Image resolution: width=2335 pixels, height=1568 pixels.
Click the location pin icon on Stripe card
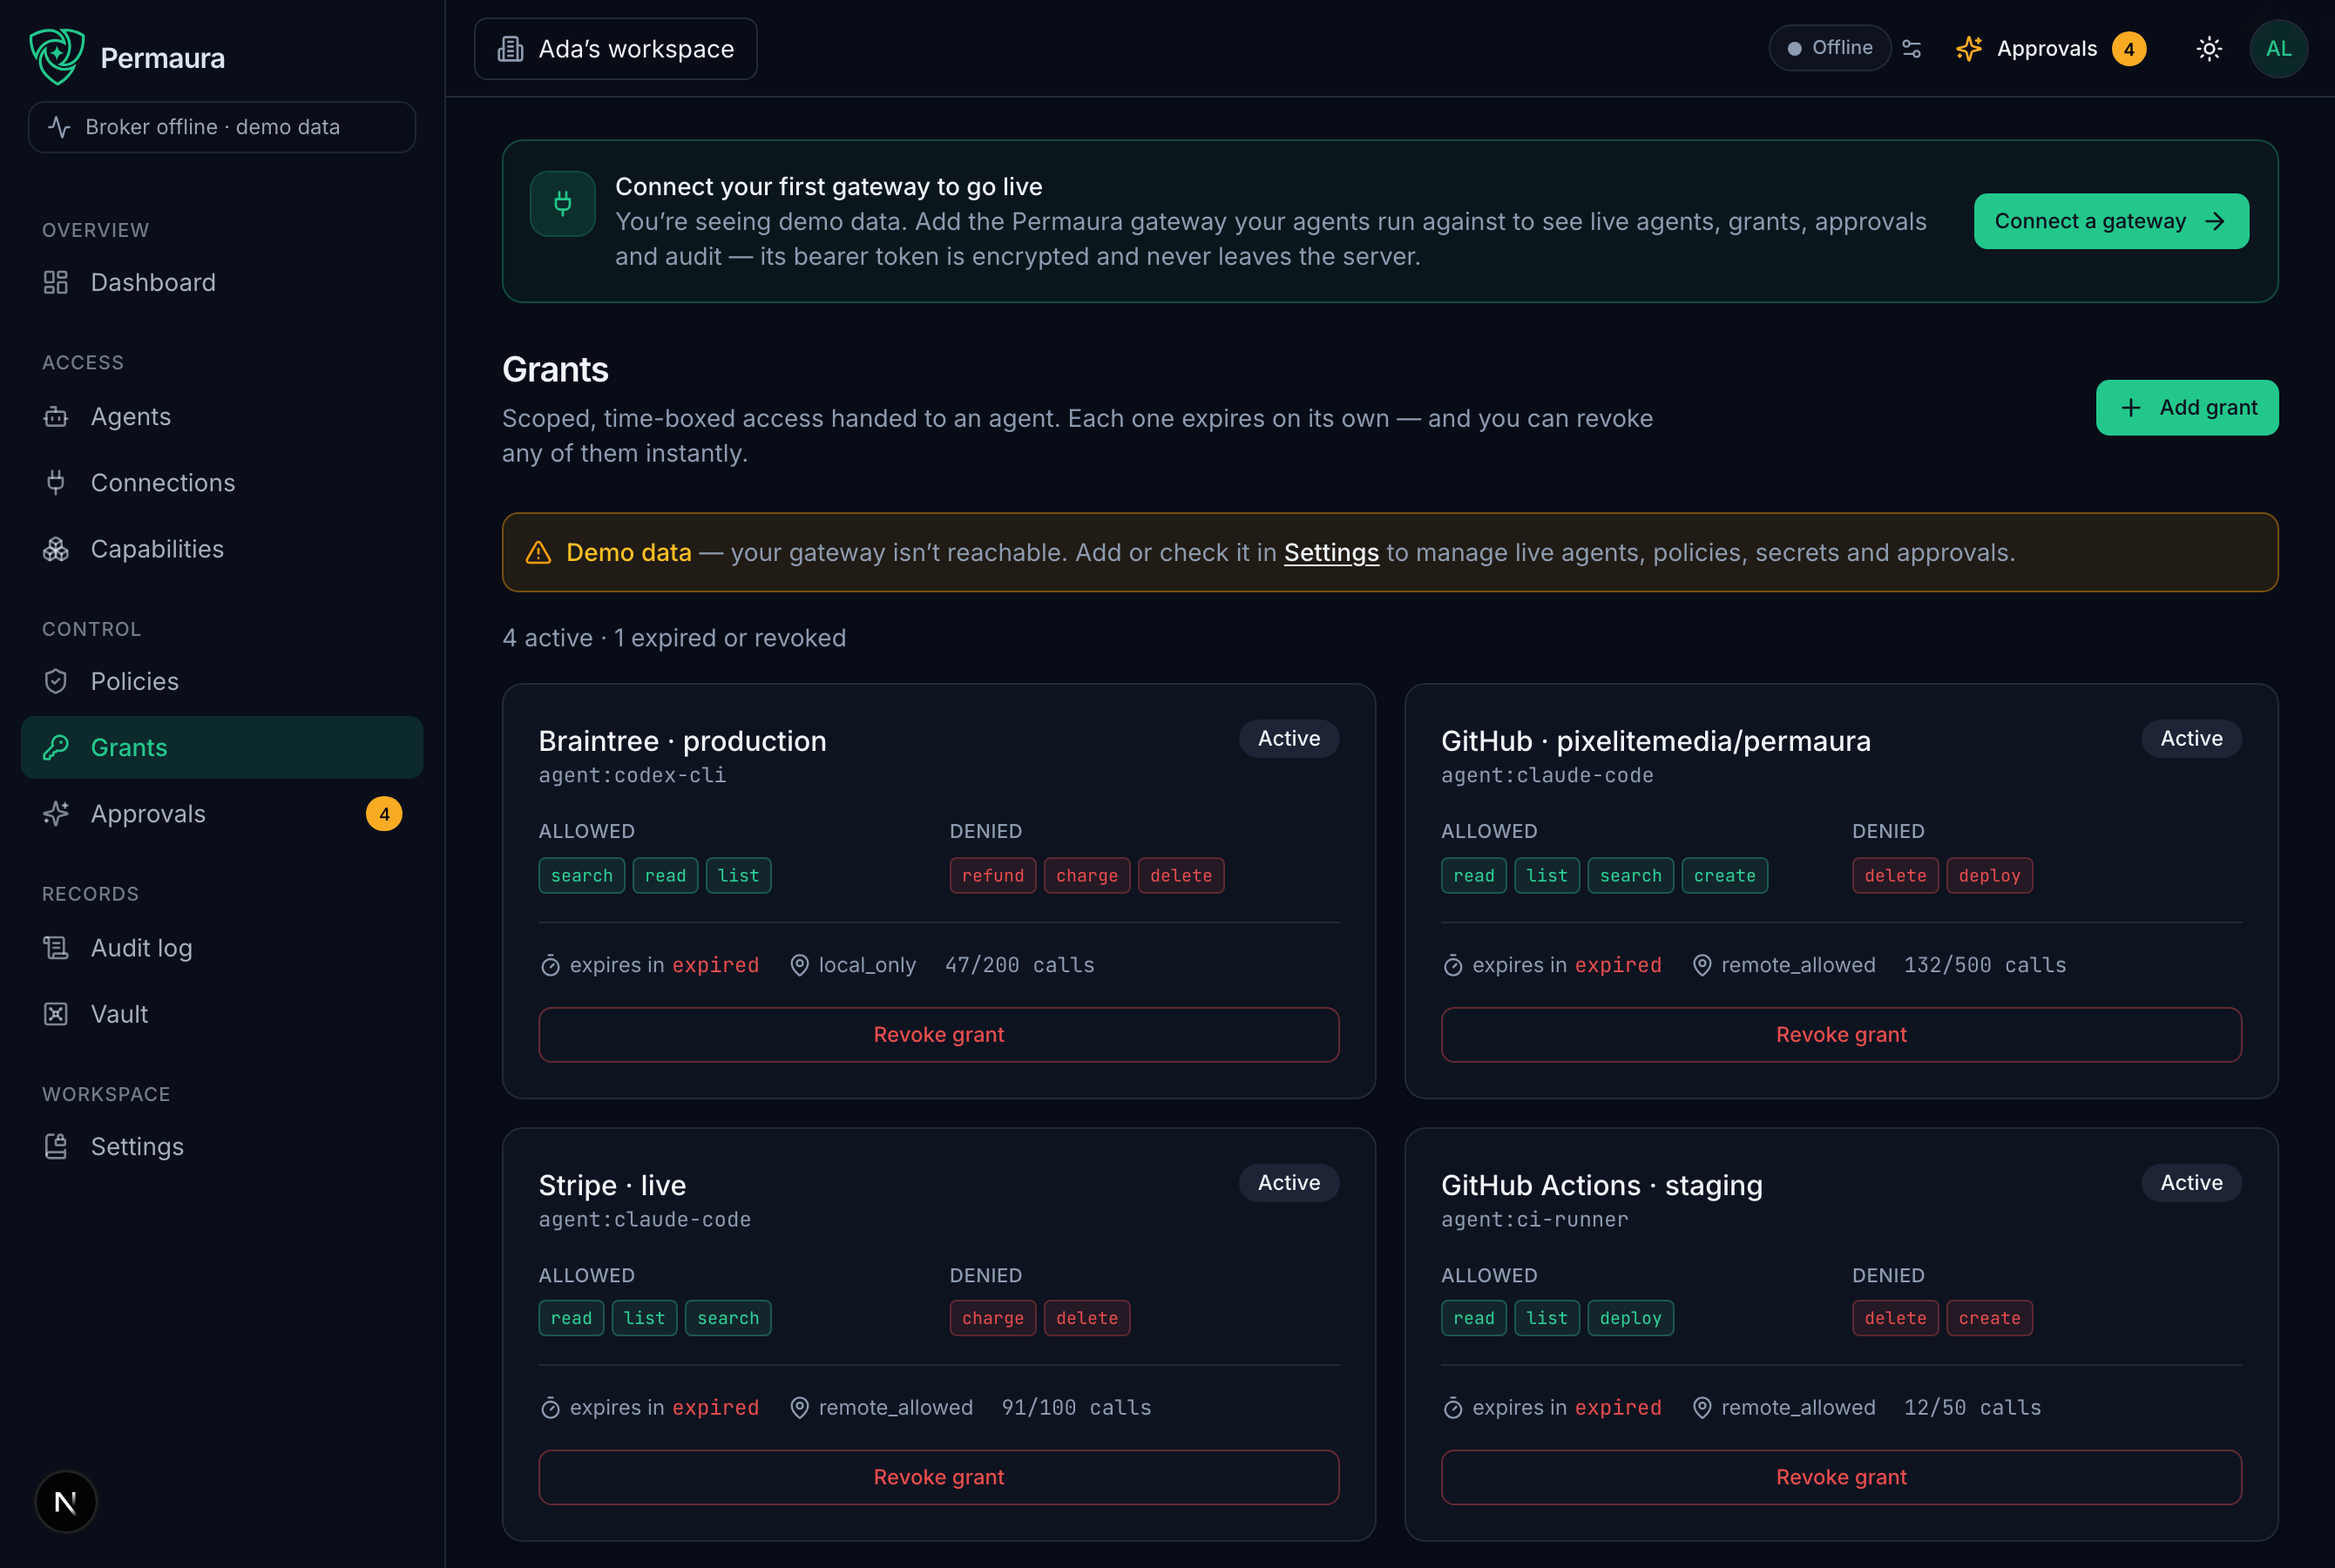(x=799, y=1407)
